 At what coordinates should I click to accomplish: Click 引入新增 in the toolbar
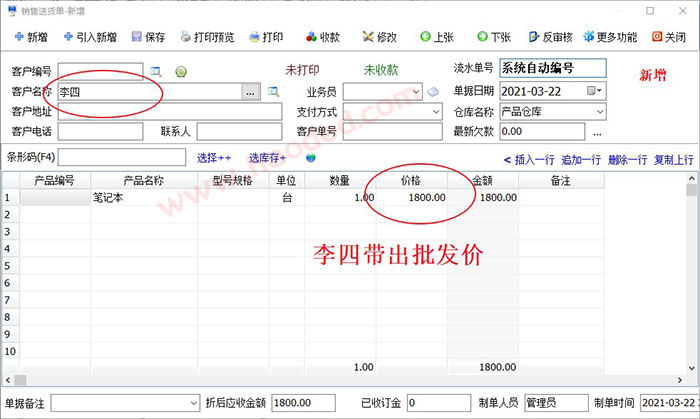90,37
